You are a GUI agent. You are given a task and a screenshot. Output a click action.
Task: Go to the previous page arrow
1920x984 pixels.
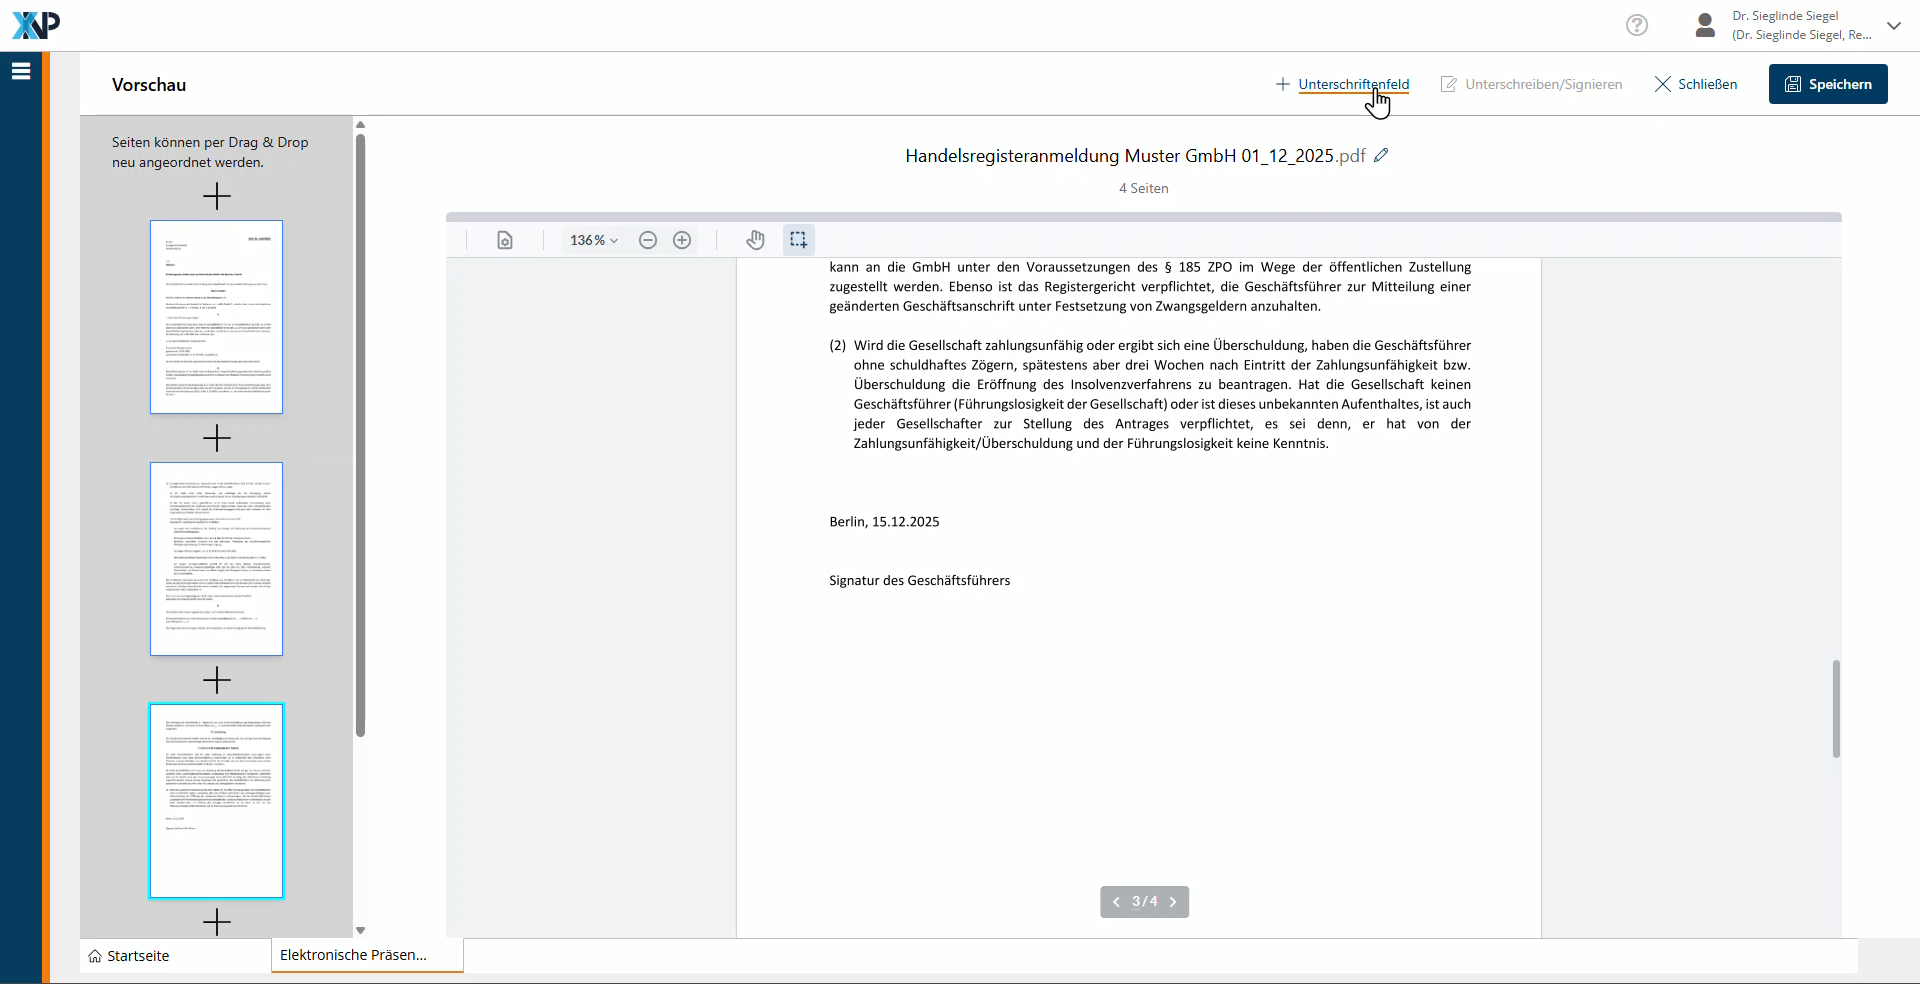tap(1116, 902)
